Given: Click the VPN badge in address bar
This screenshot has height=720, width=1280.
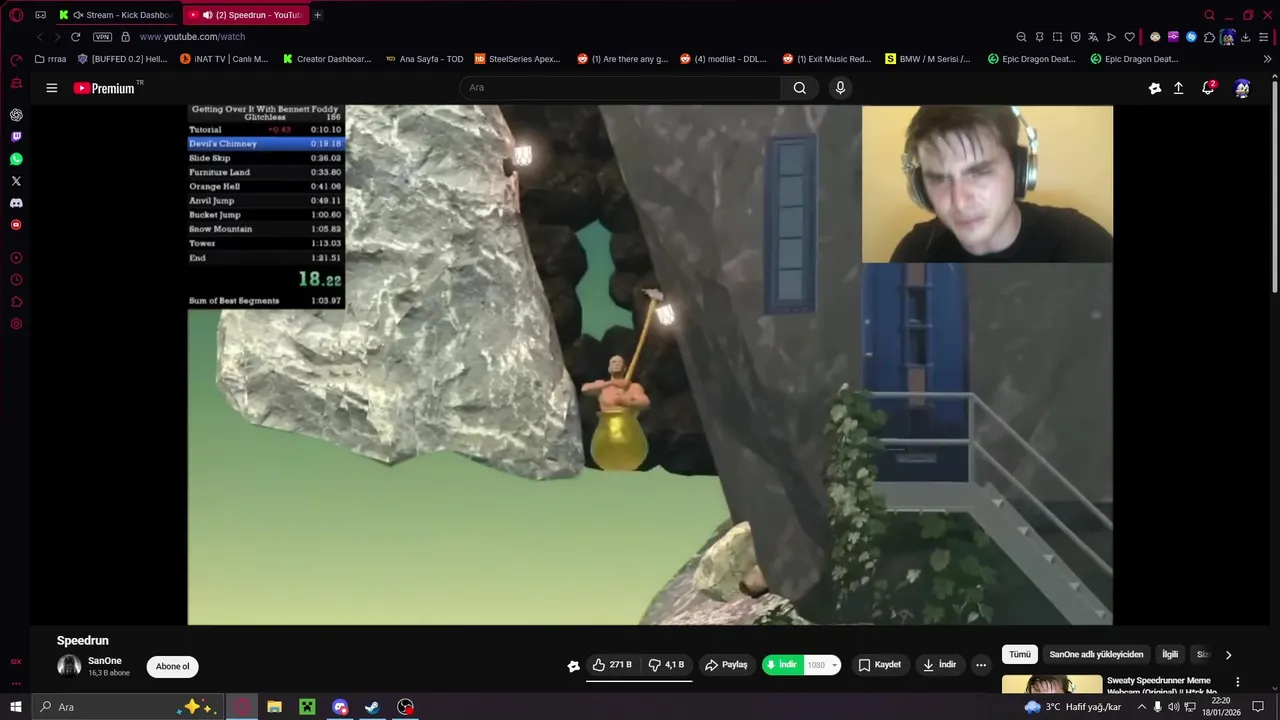Looking at the screenshot, I should pos(102,37).
